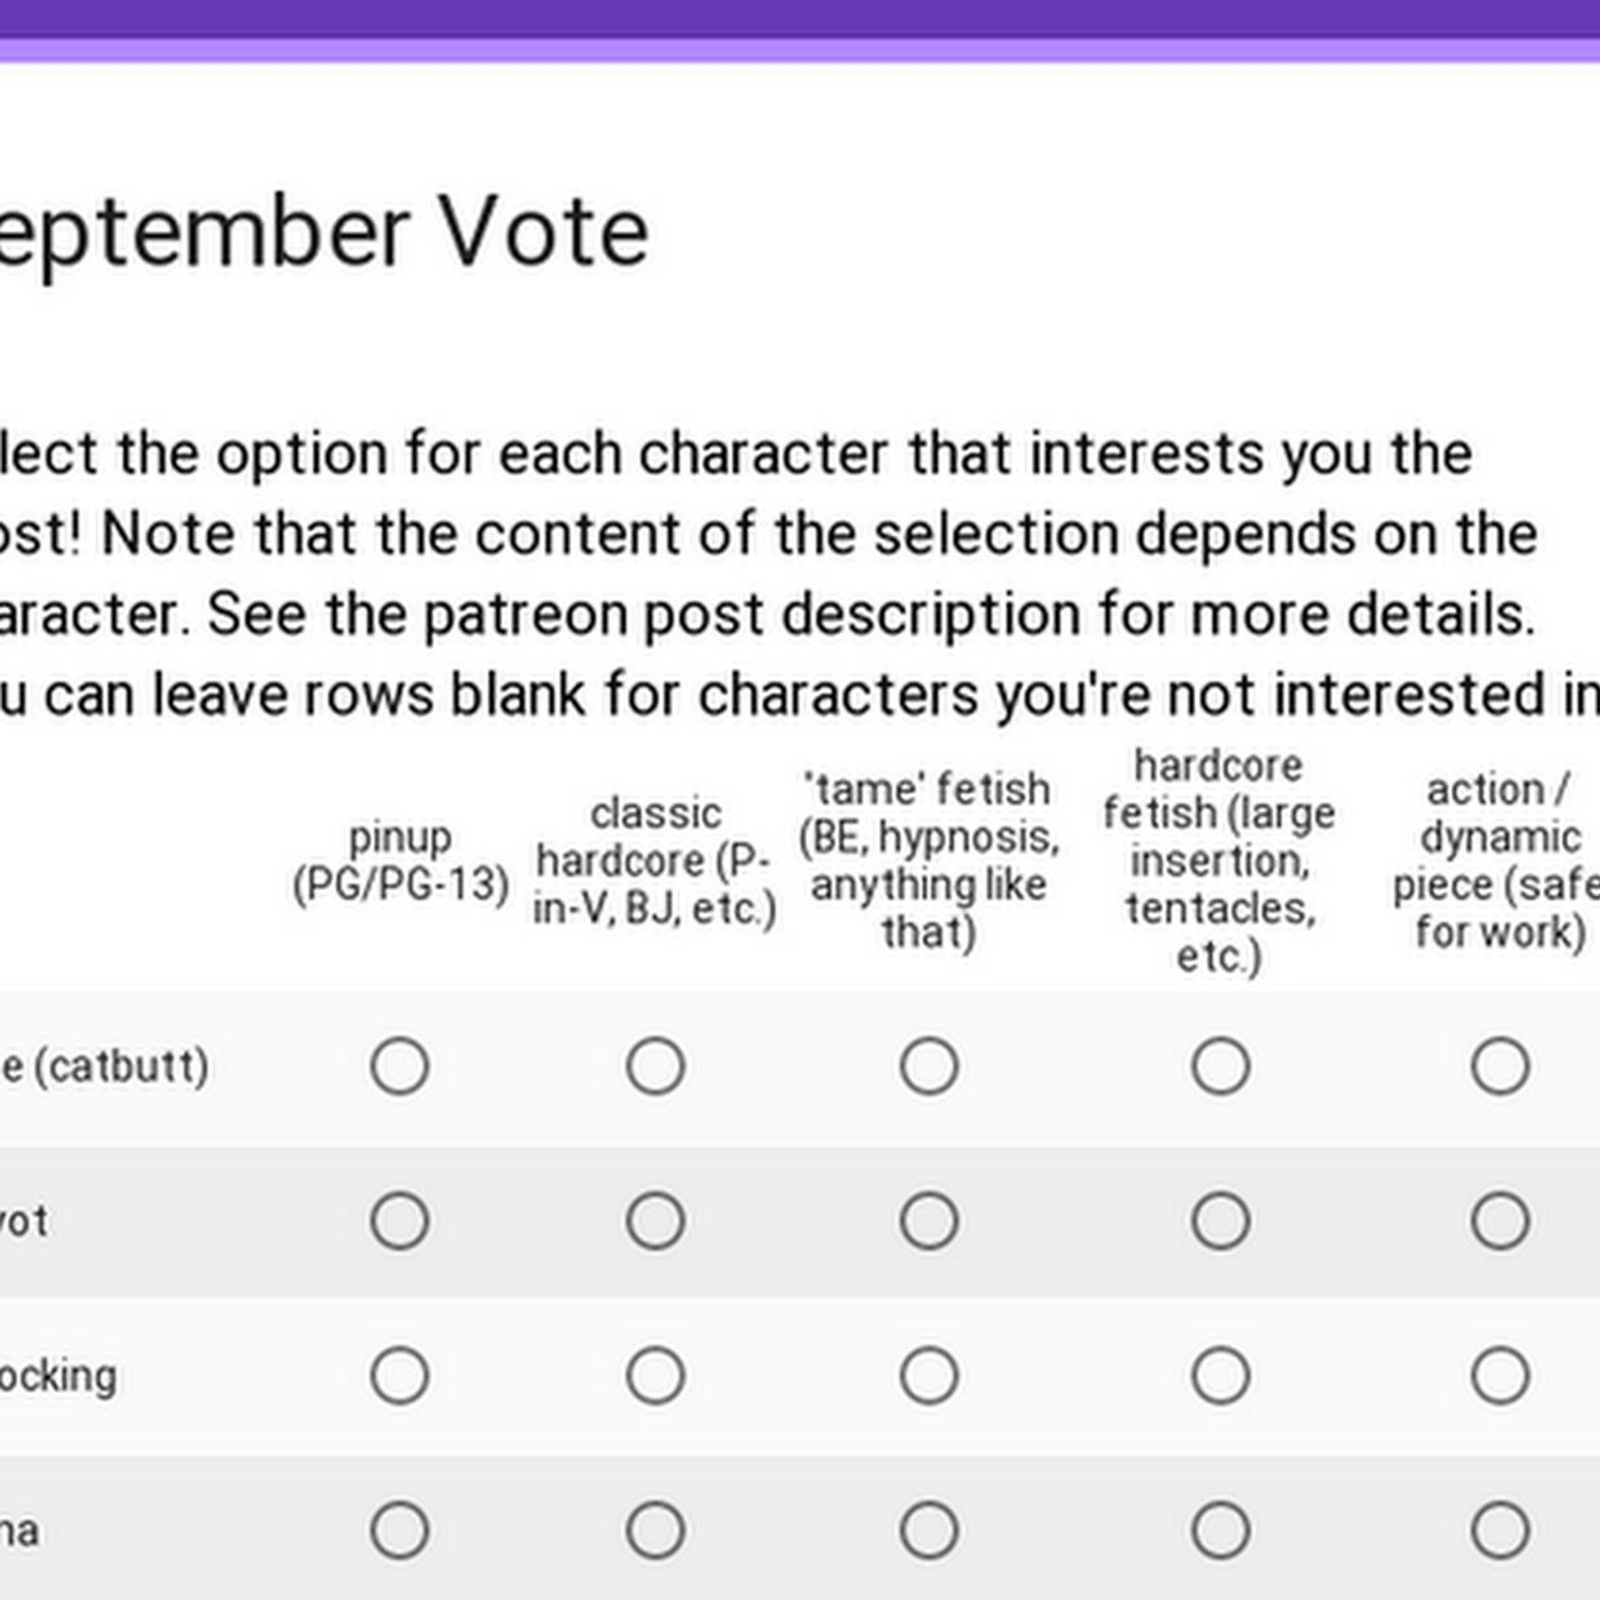Select hardcore fetish in the 'vot' row
Screen dimensions: 1600x1600
[x=1221, y=1221]
